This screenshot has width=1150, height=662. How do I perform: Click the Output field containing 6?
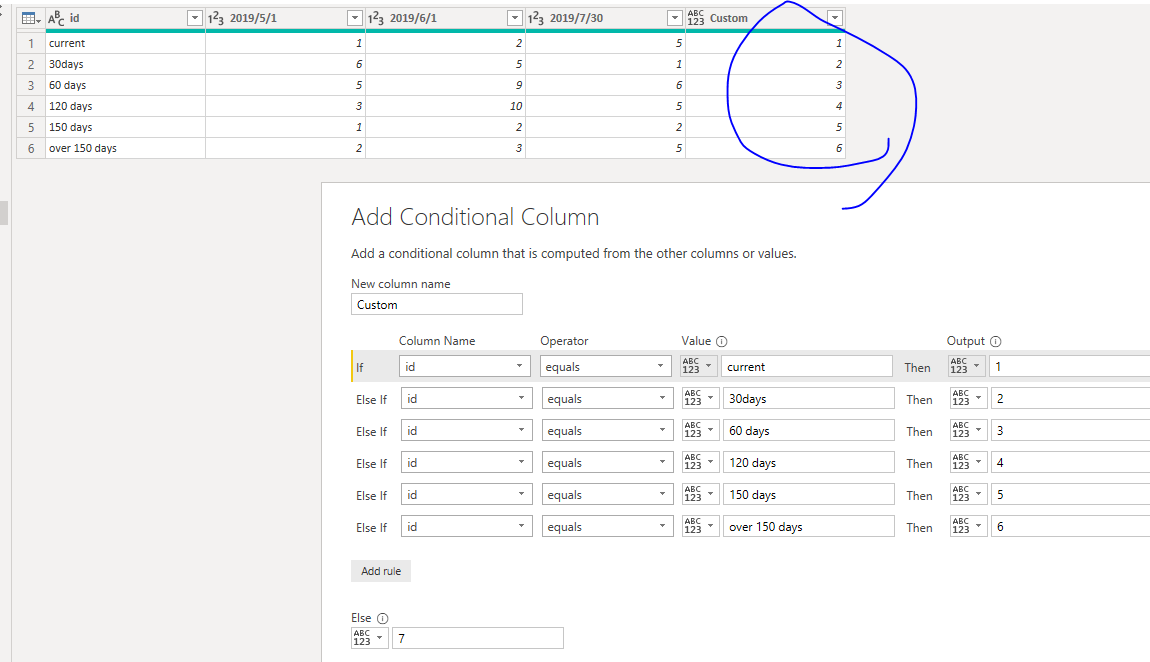pyautogui.click(x=1070, y=527)
